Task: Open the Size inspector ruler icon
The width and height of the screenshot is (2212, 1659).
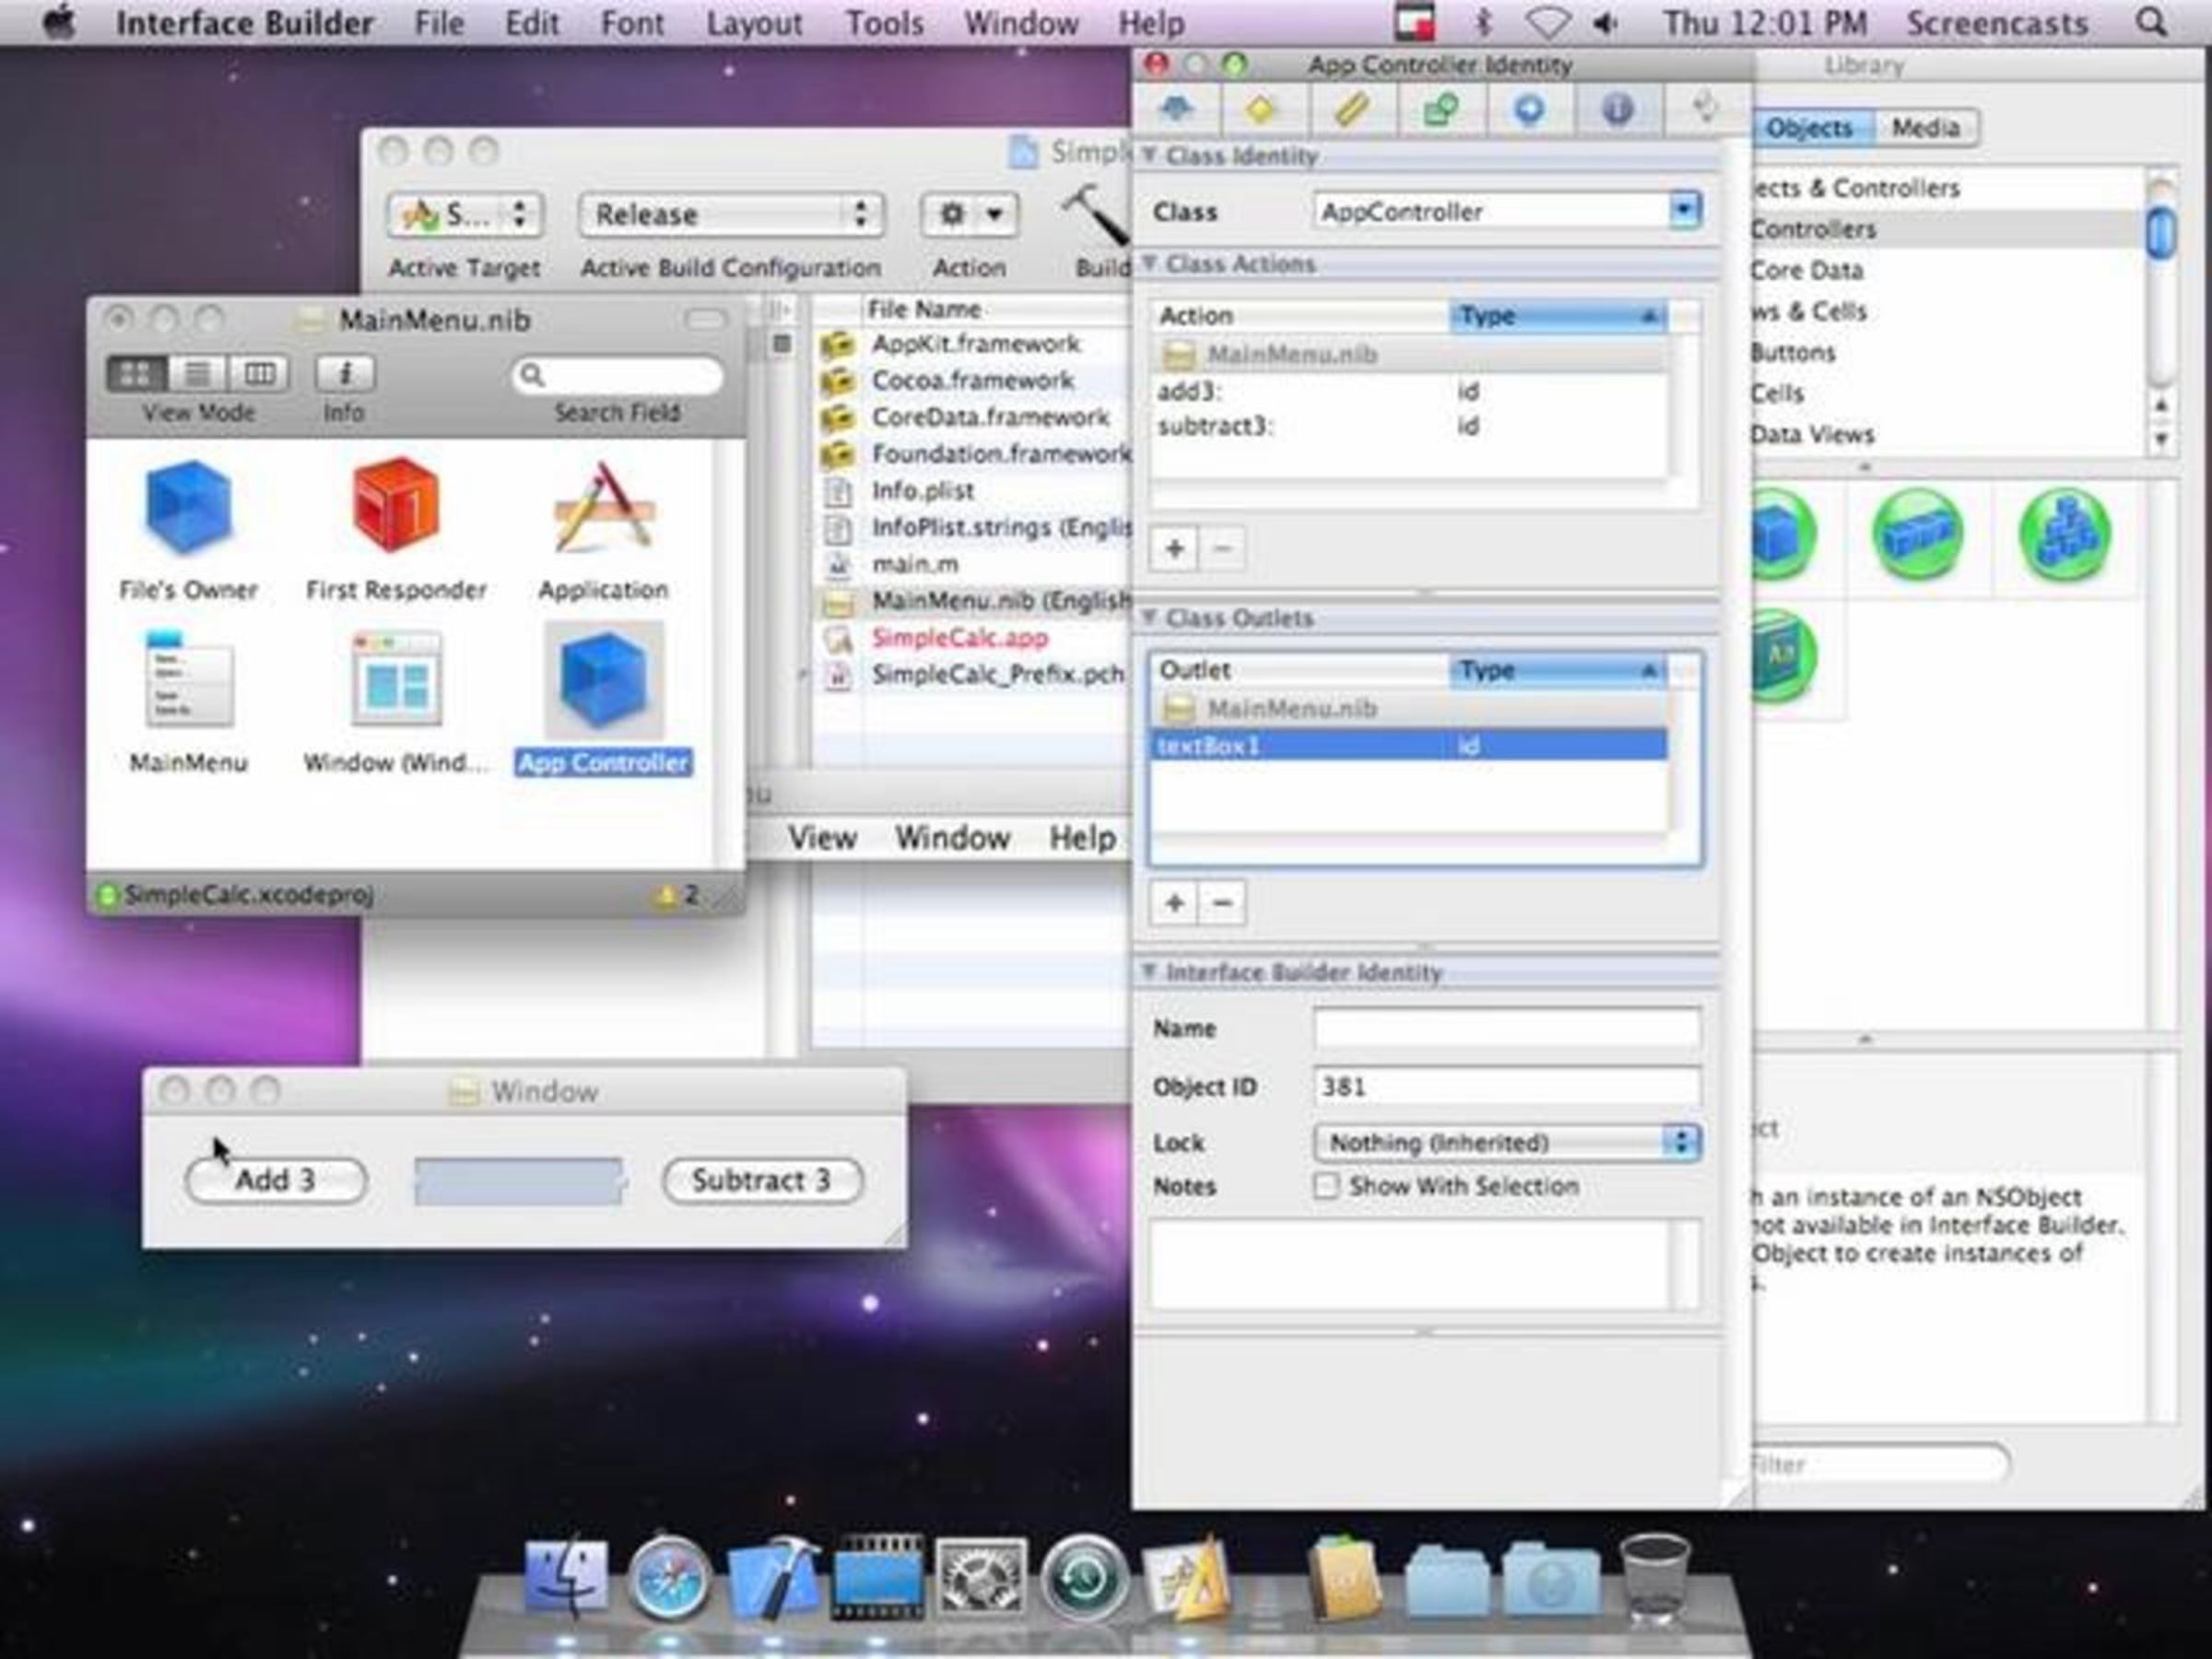Action: (x=1351, y=108)
